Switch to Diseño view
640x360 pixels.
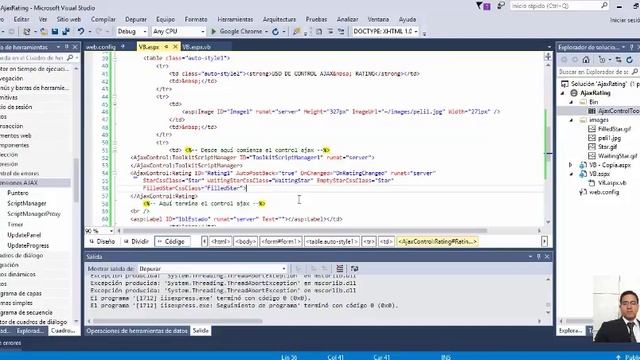102,242
